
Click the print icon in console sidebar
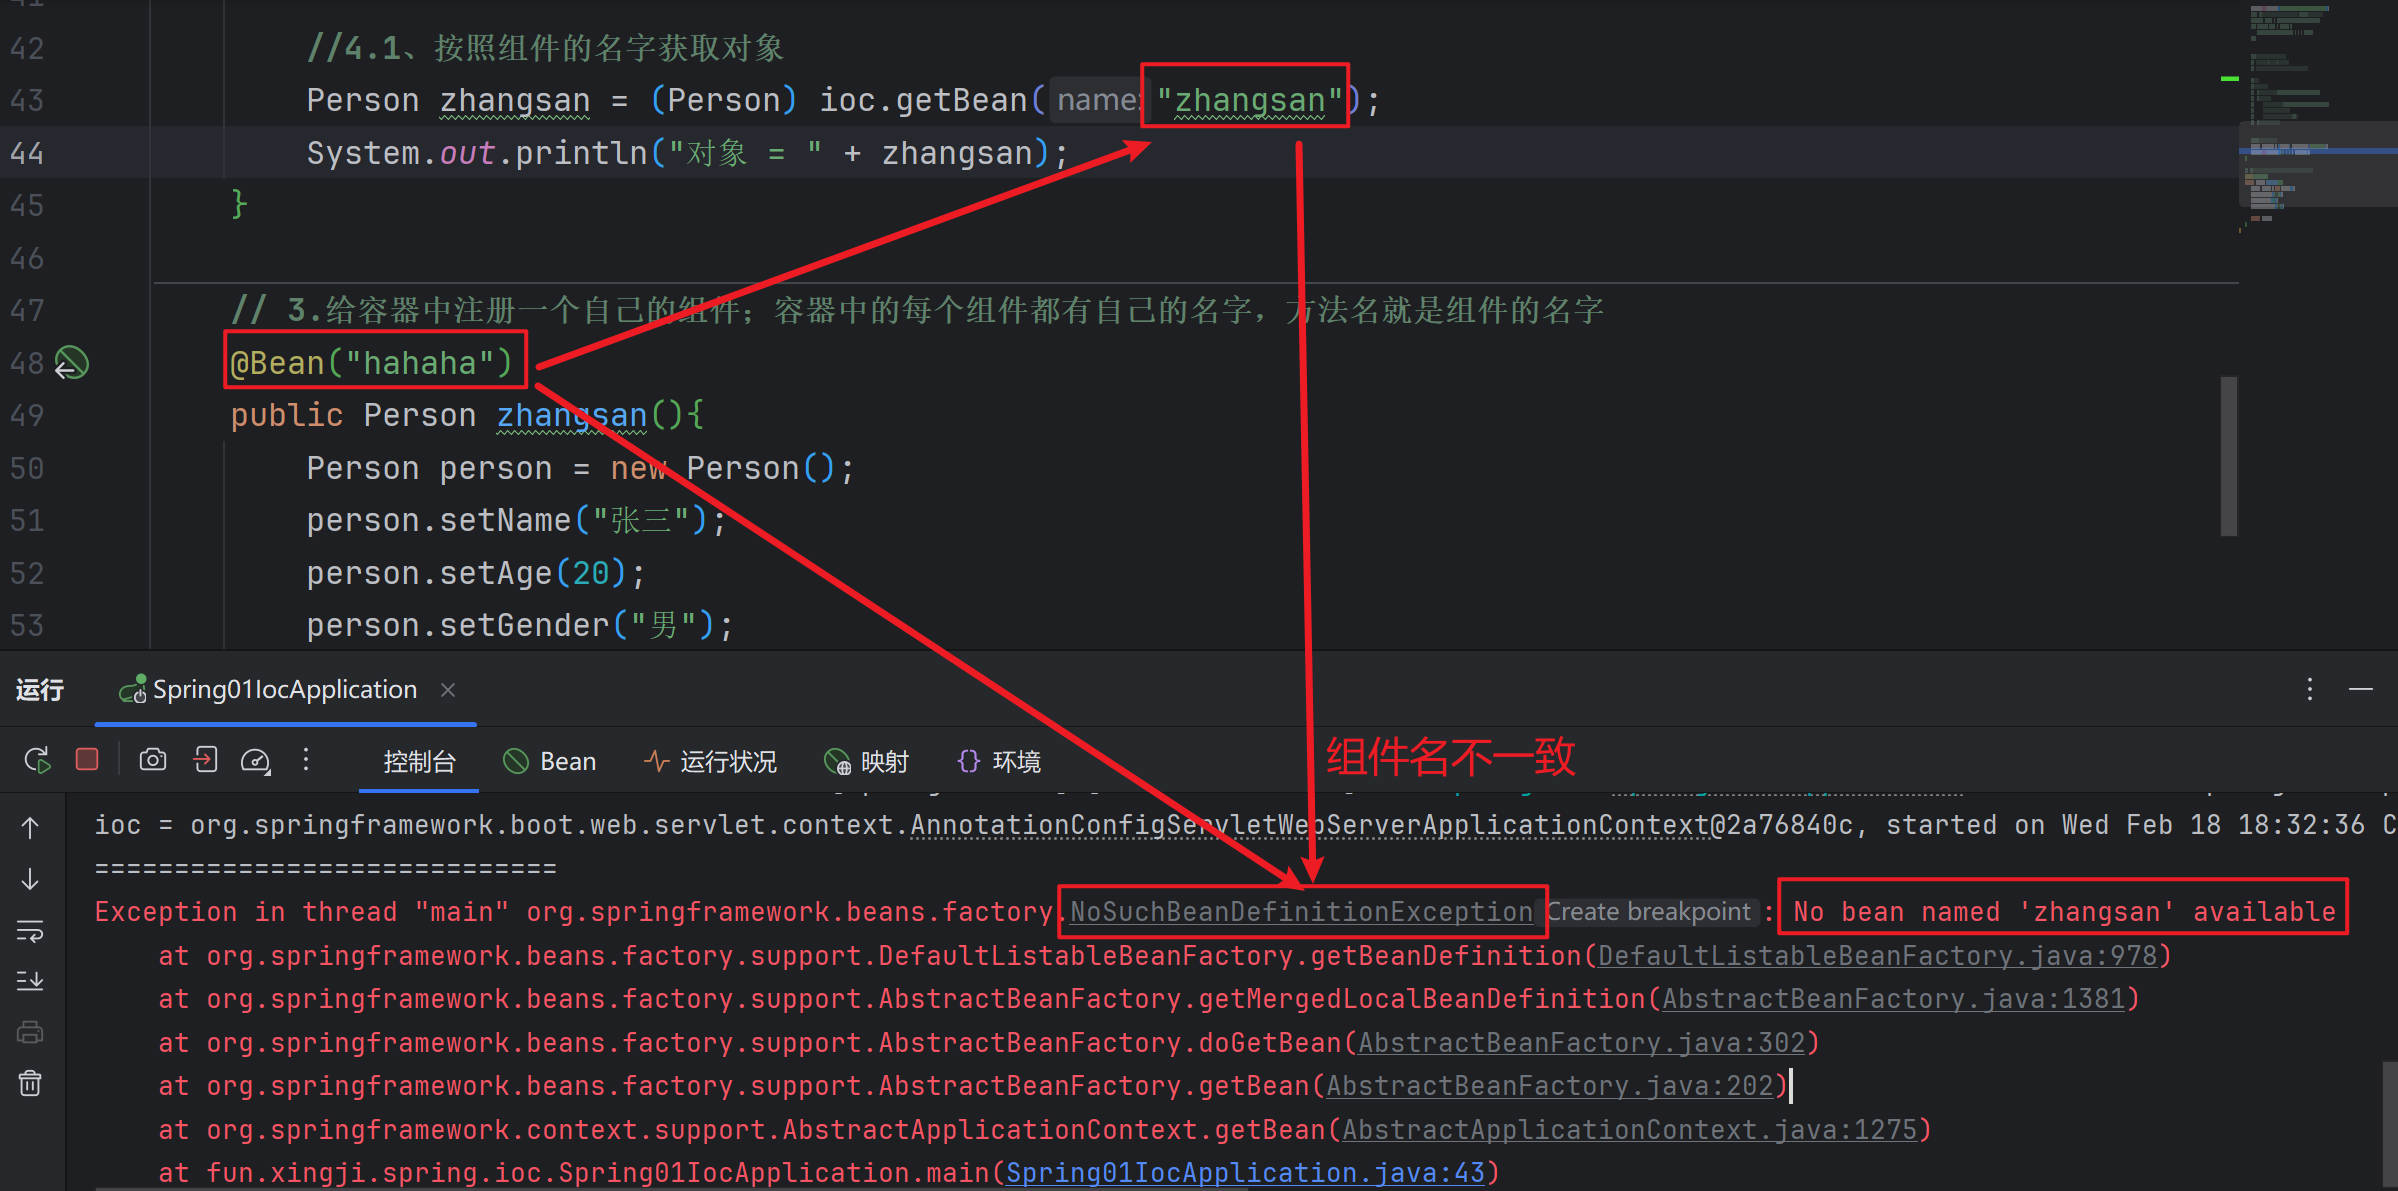tap(30, 1032)
